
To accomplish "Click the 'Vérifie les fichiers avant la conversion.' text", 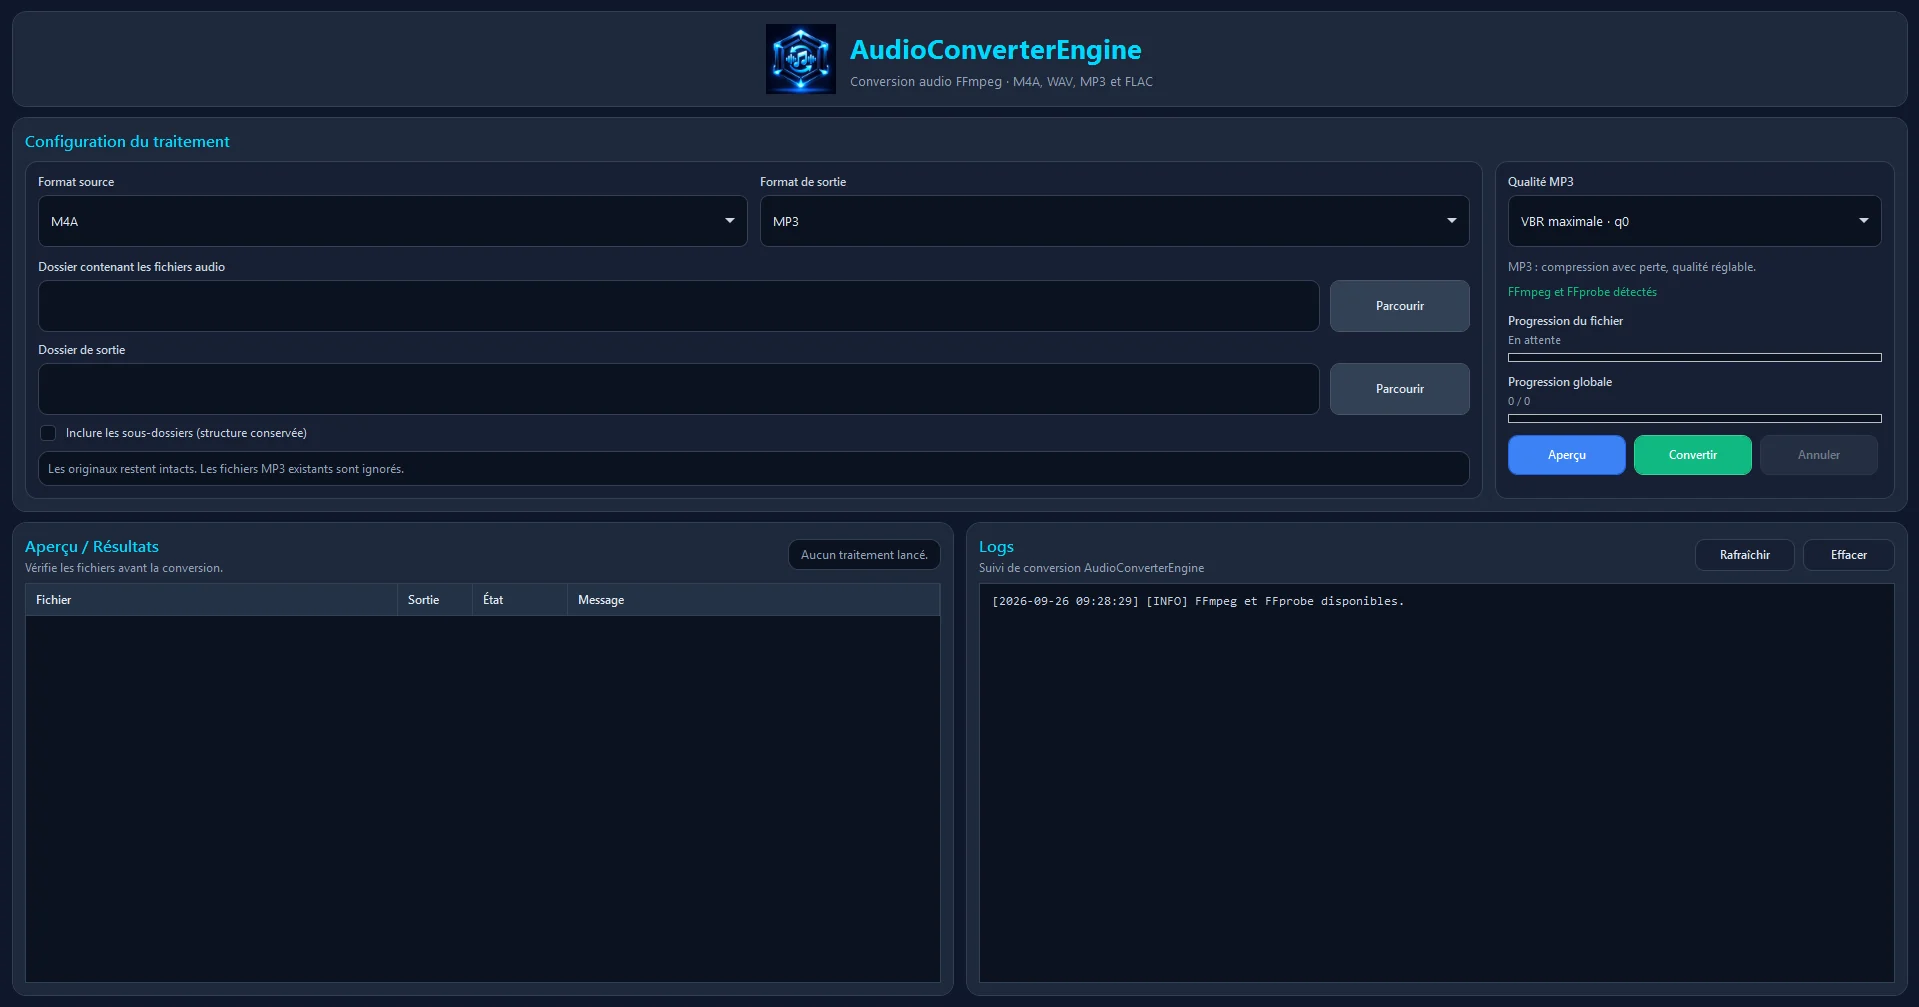I will (x=124, y=568).
